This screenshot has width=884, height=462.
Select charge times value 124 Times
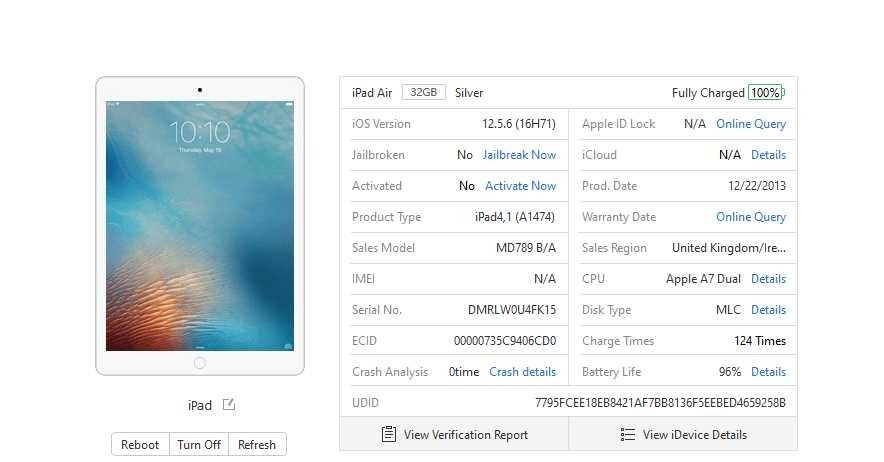click(x=760, y=341)
